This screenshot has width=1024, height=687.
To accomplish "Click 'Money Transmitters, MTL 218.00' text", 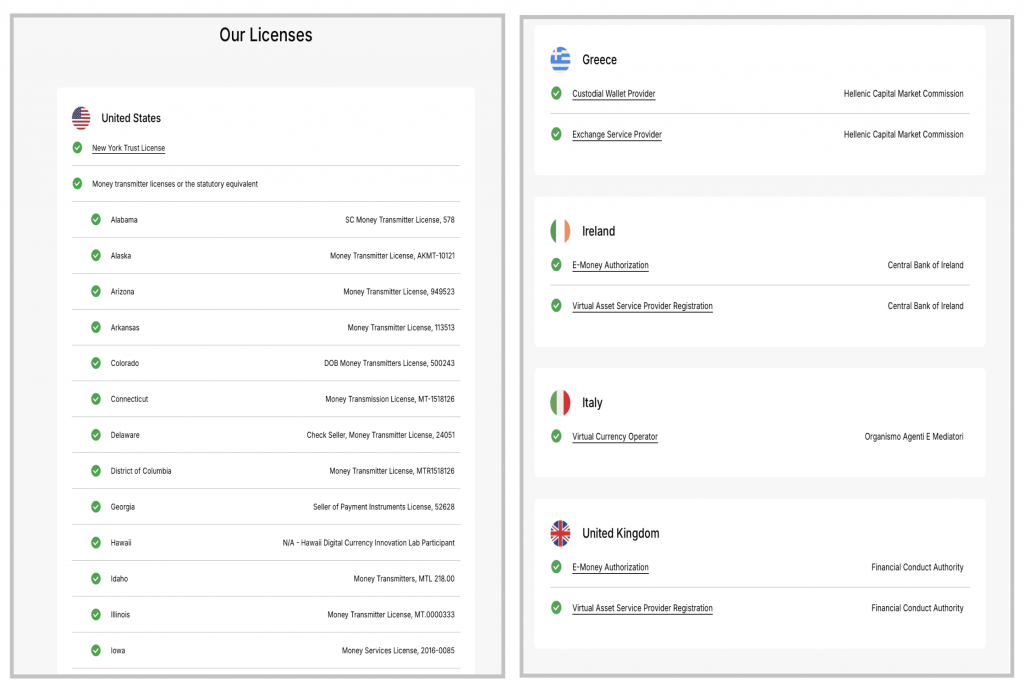I will point(404,579).
